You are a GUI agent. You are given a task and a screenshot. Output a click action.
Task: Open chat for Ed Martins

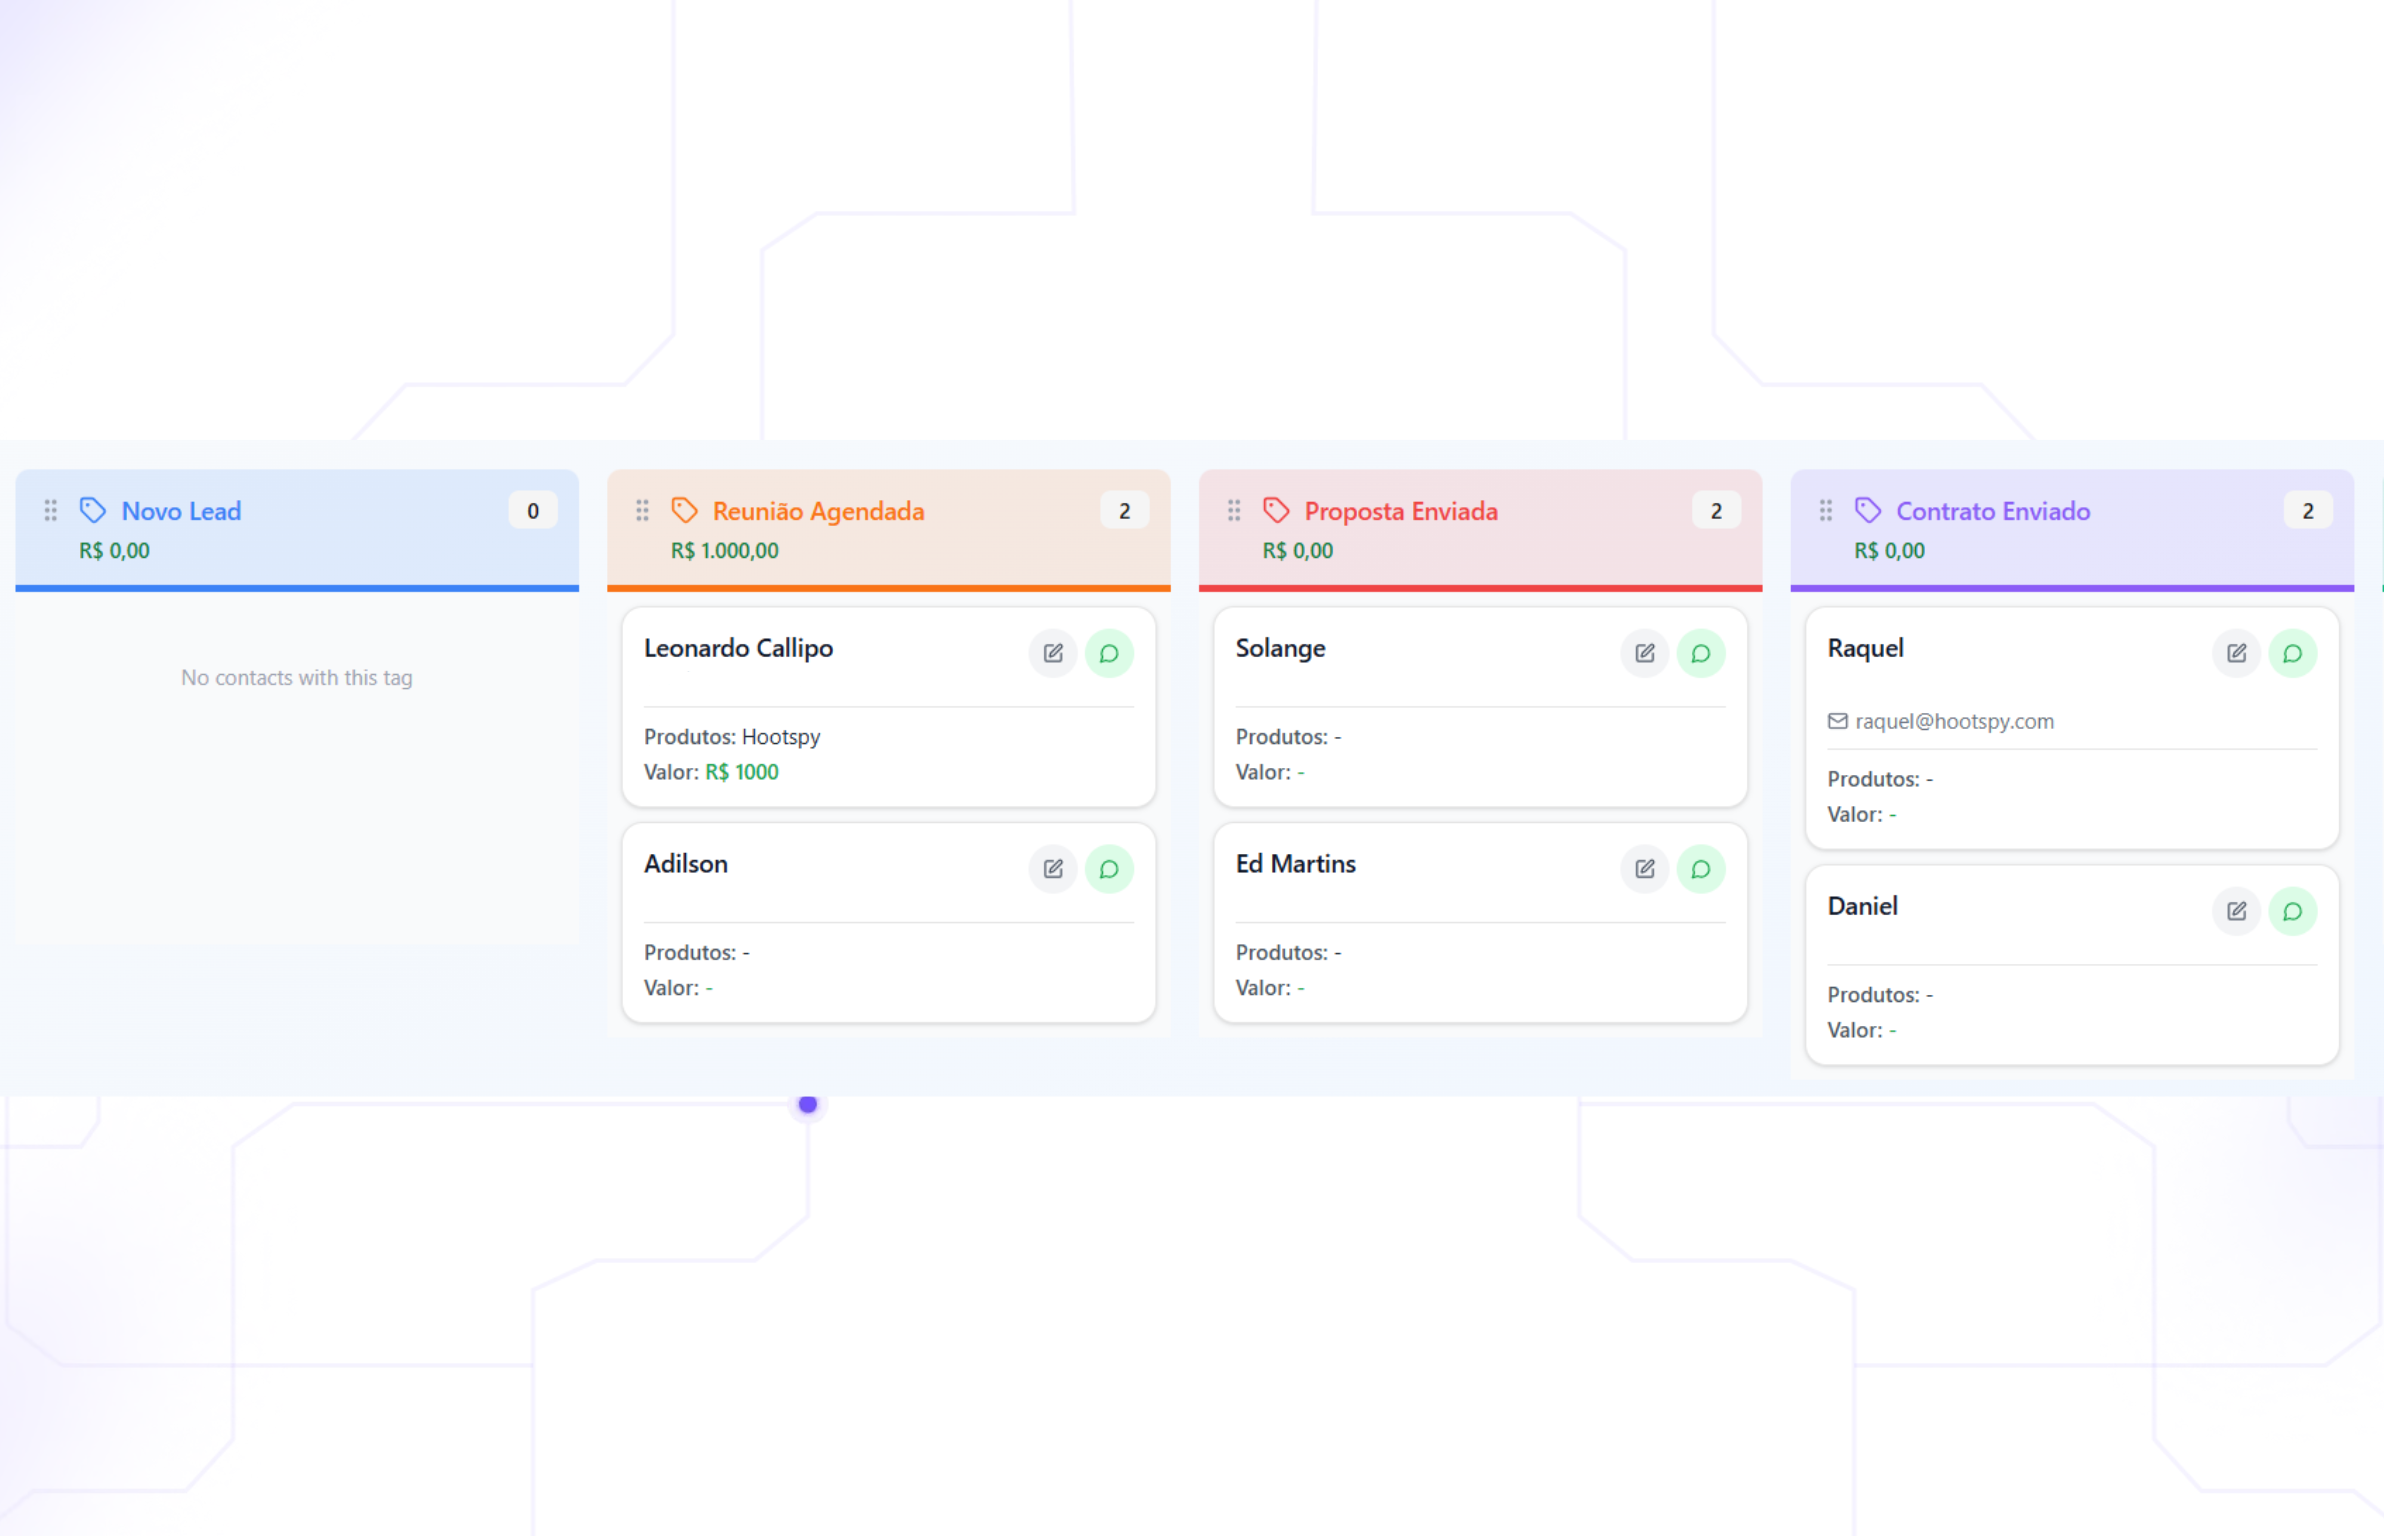(x=1701, y=869)
